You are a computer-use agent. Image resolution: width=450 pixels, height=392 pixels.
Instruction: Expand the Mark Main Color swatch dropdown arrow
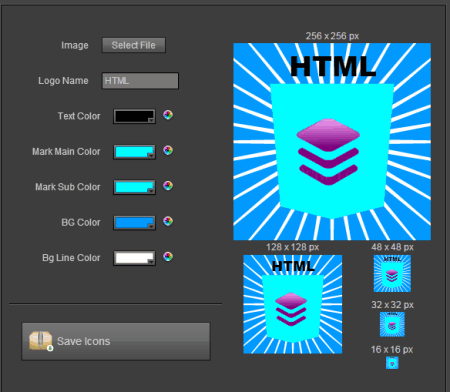(x=151, y=155)
